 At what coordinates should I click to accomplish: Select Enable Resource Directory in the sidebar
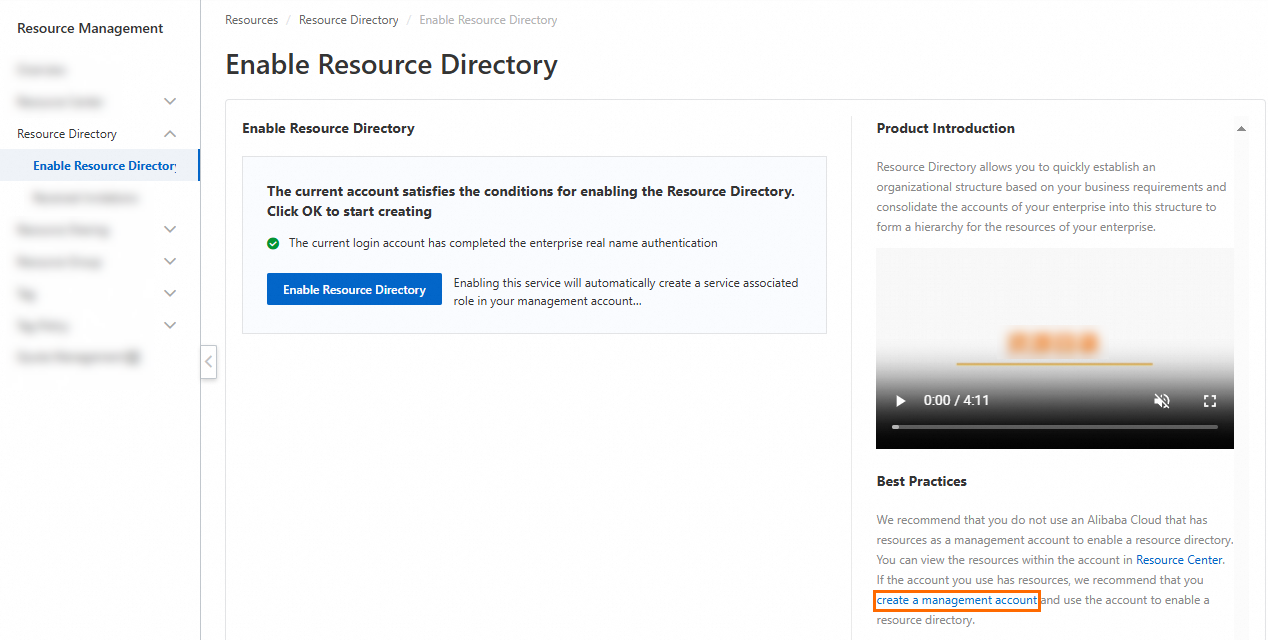(x=104, y=166)
